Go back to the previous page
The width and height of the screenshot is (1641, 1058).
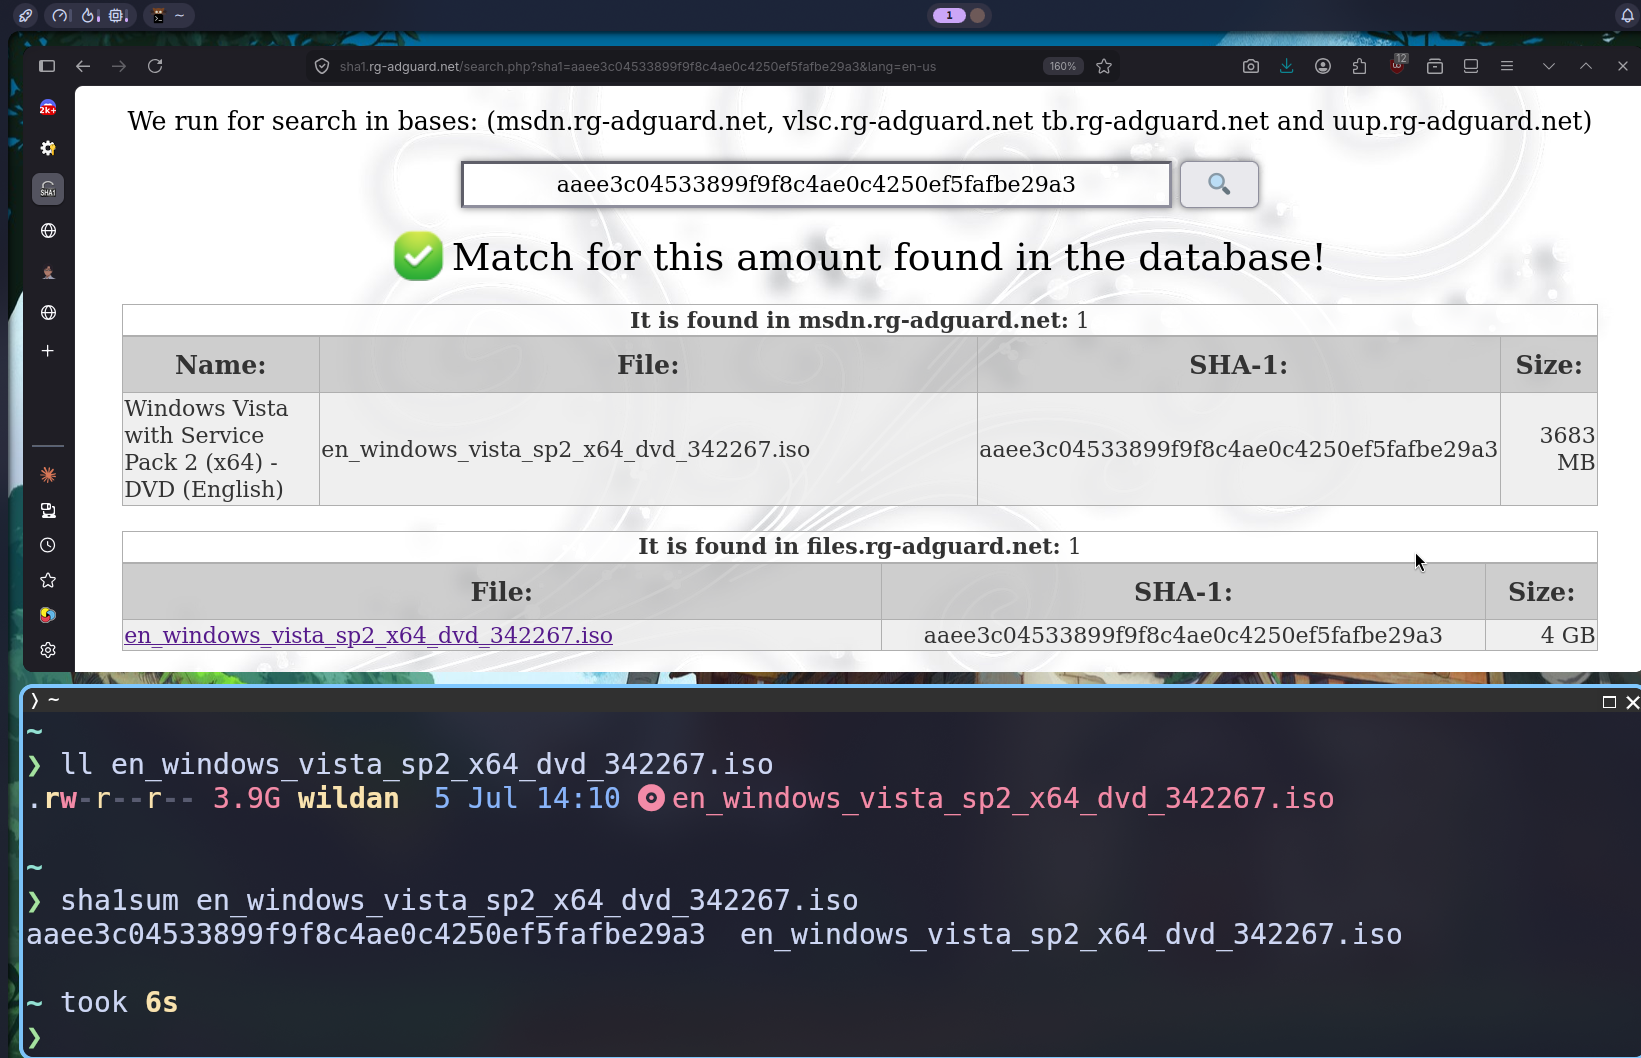click(x=83, y=66)
